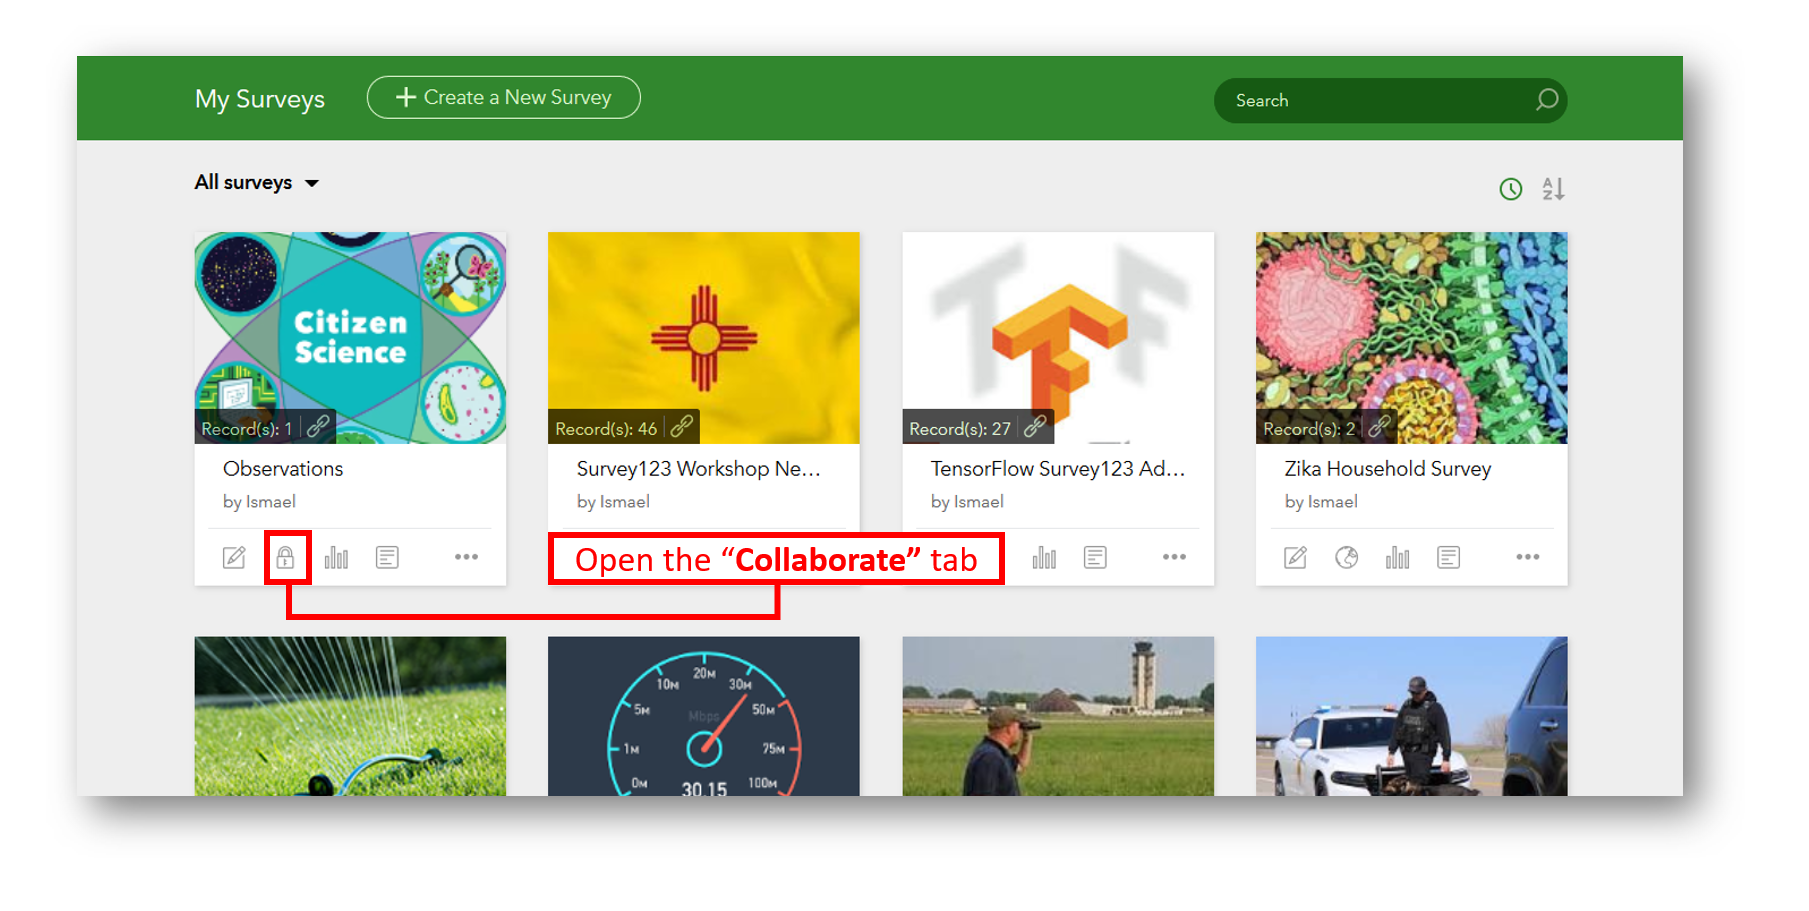Click the globe Collaborate icon on Zika survey
Image resolution: width=1809 pixels, height=911 pixels.
point(1347,557)
